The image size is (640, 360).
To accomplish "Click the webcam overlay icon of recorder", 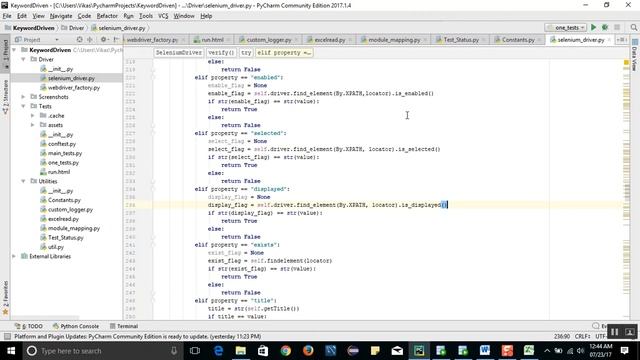I will (x=629, y=332).
